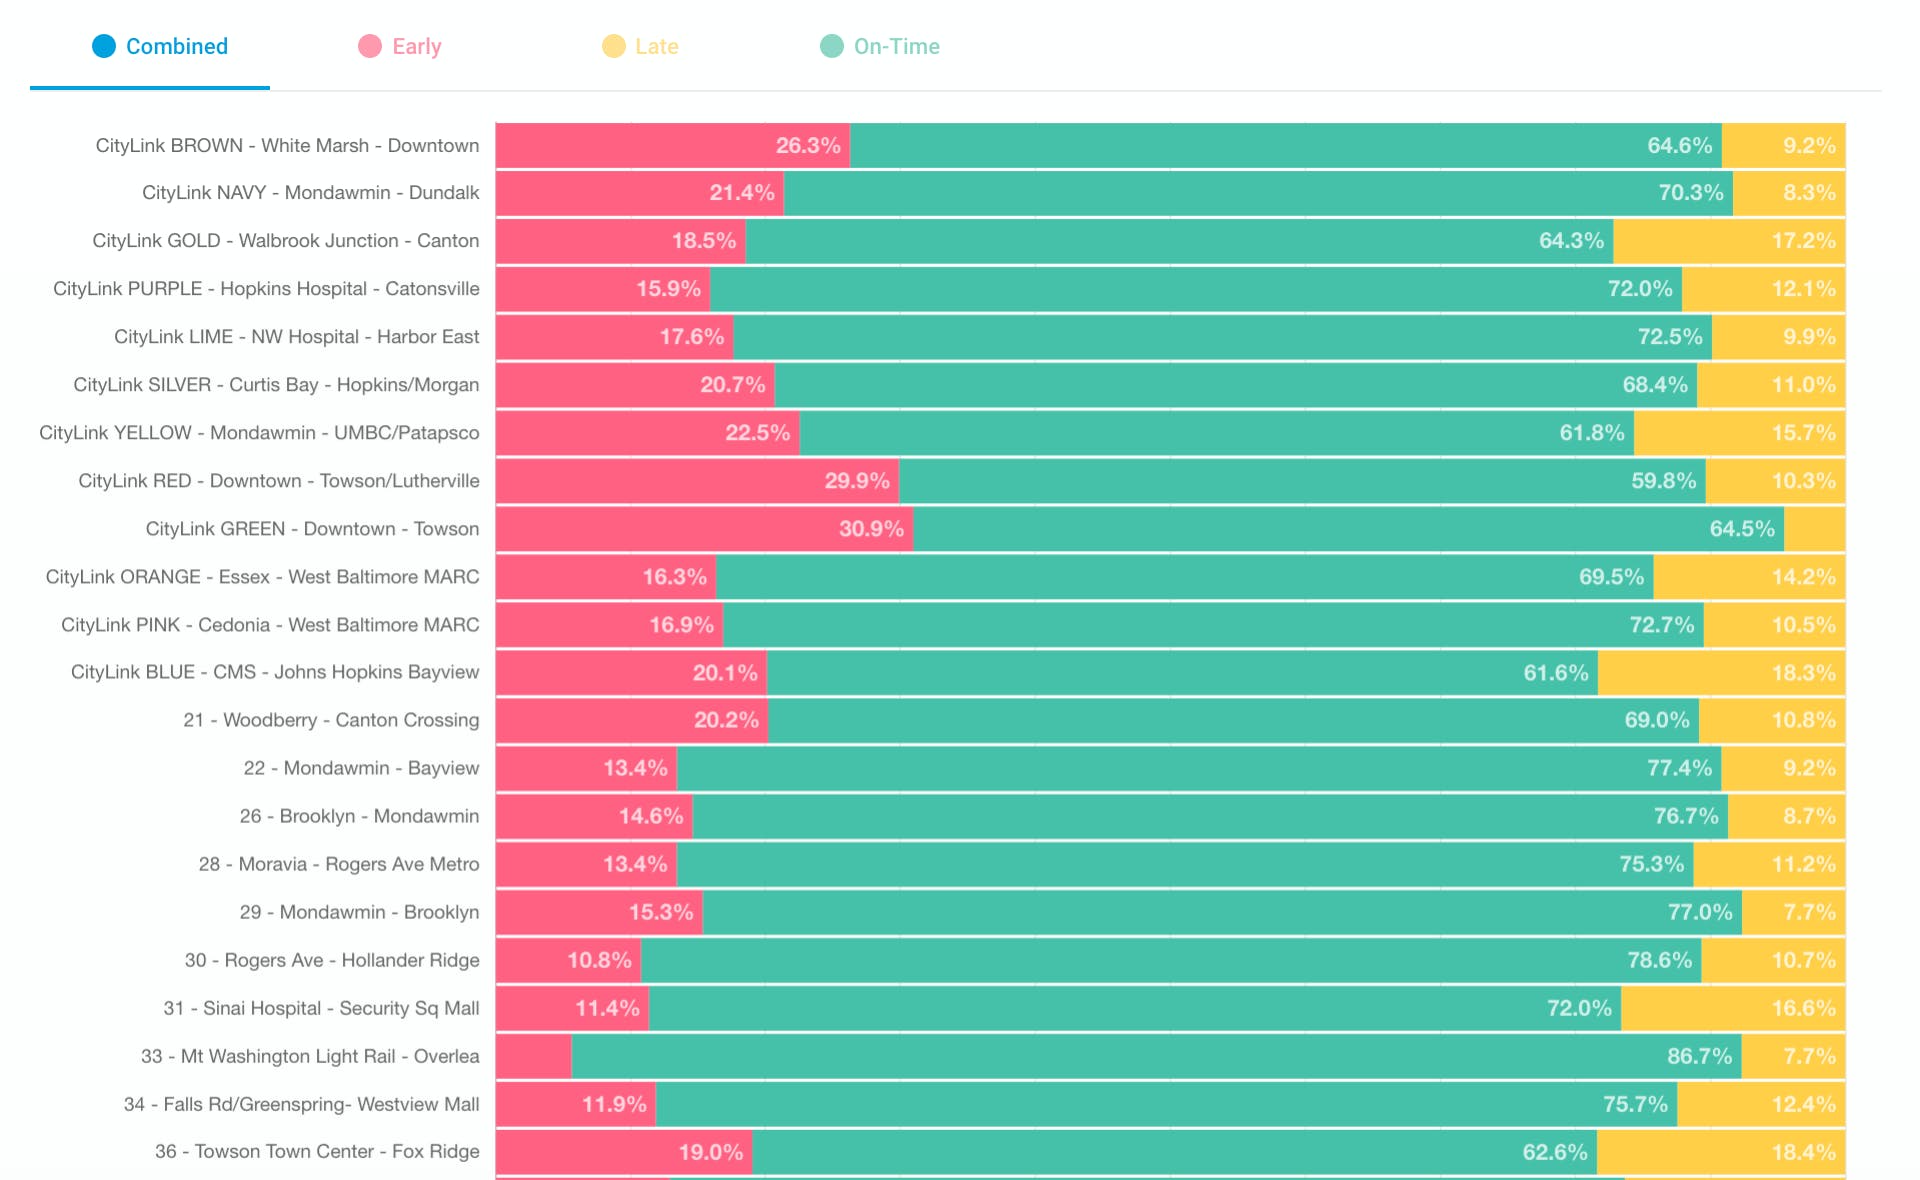Viewport: 1920px width, 1180px height.
Task: Click the 18.3% late segment for CityLink BLUE
Action: pos(1722,672)
